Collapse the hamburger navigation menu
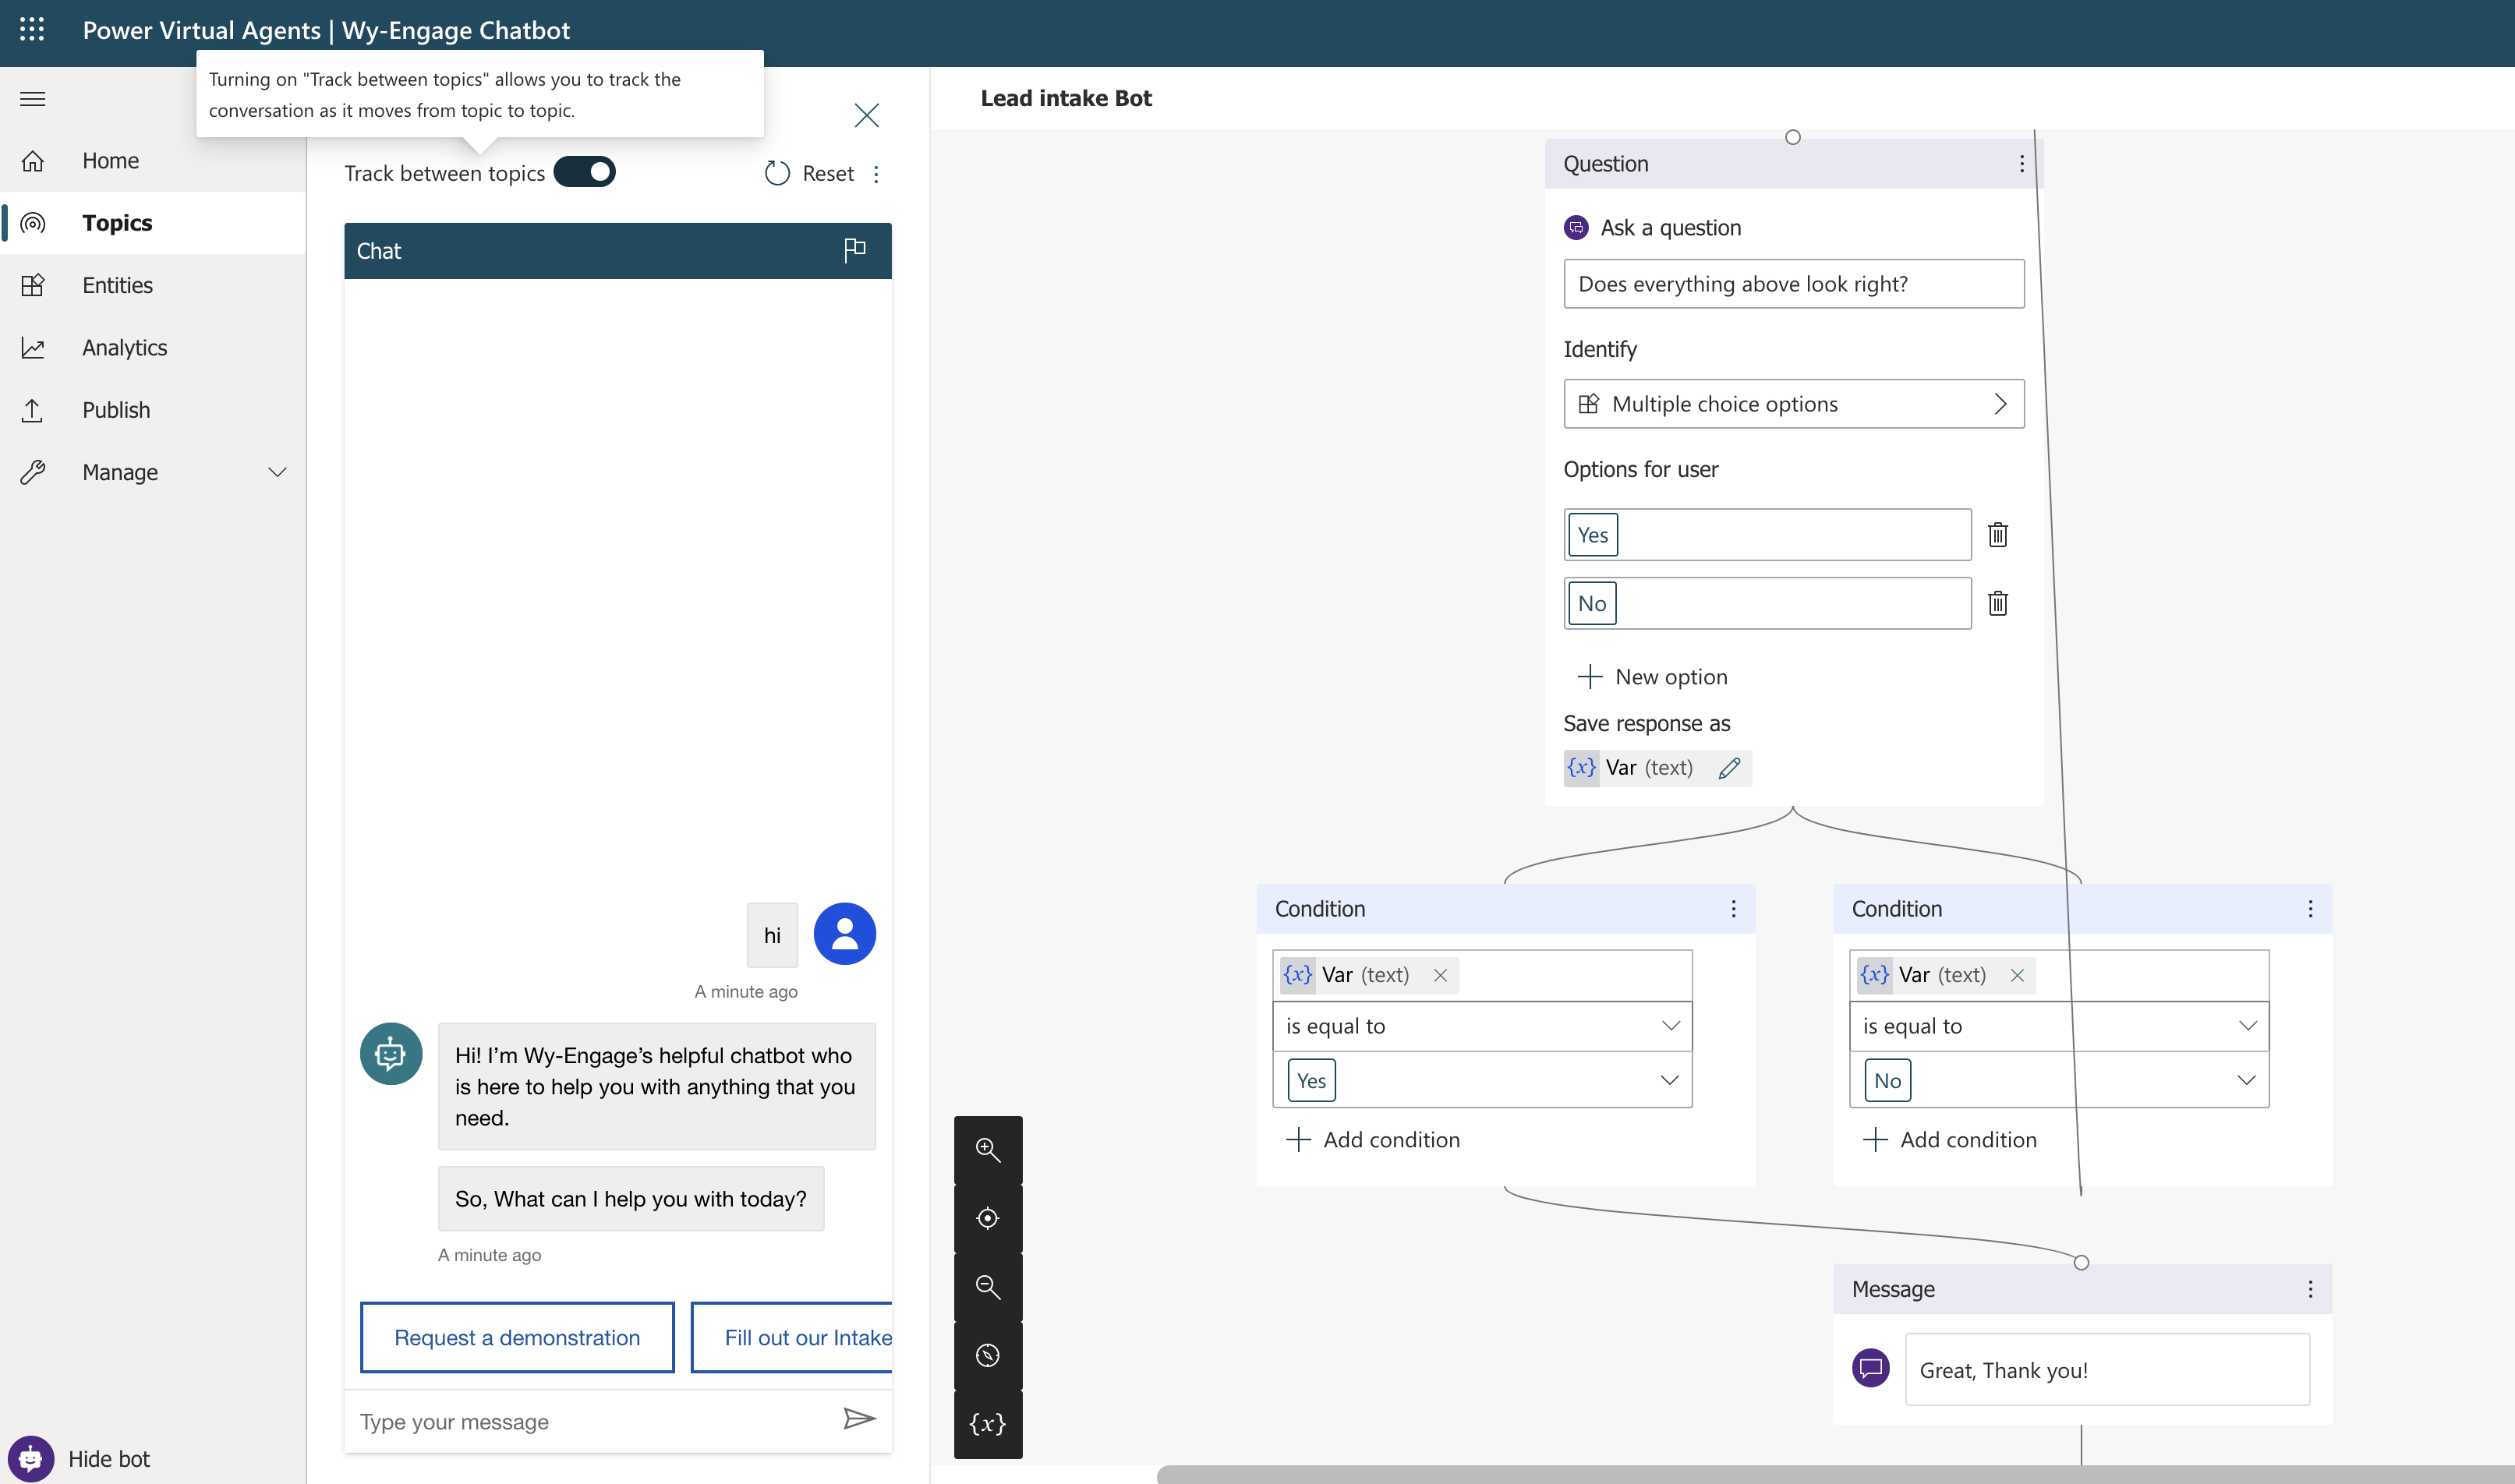Screen dimensions: 2515x1484 coord(32,98)
